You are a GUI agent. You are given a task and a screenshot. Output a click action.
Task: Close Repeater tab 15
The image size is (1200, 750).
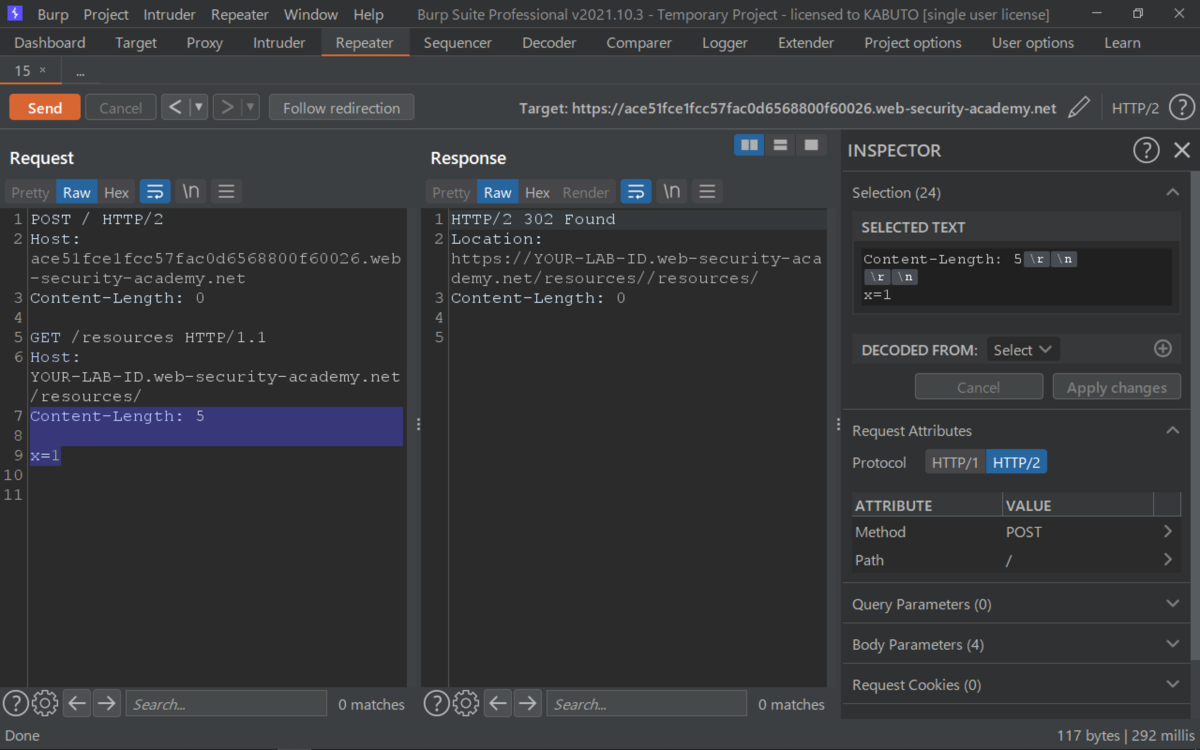[43, 71]
